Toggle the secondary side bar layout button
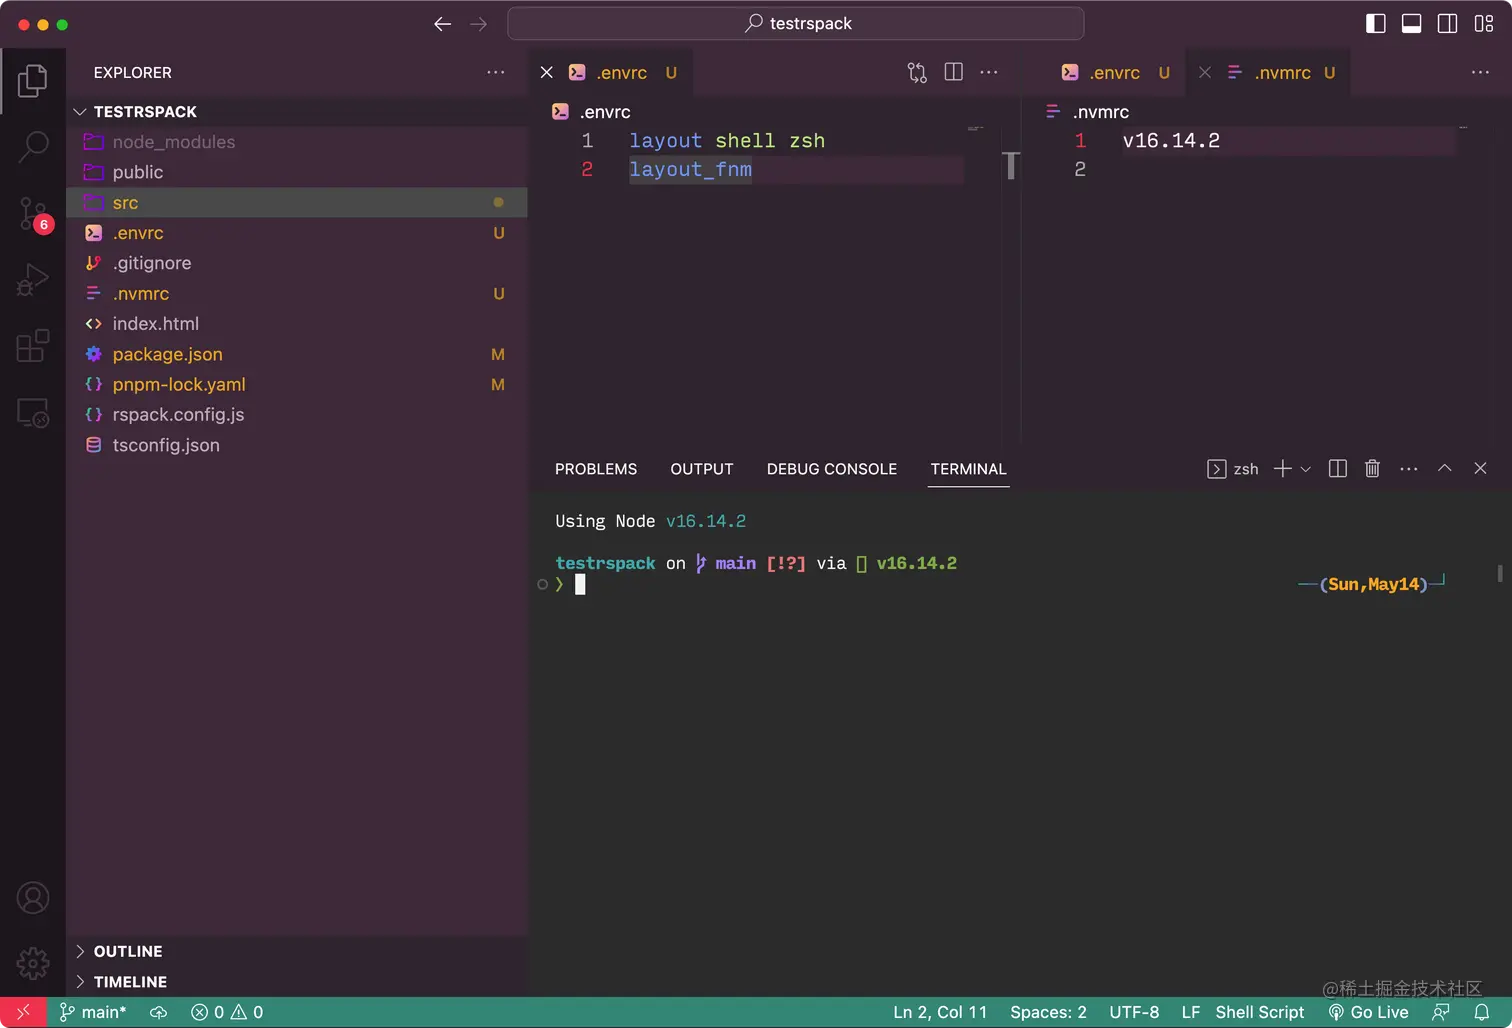The image size is (1512, 1028). (x=1447, y=24)
